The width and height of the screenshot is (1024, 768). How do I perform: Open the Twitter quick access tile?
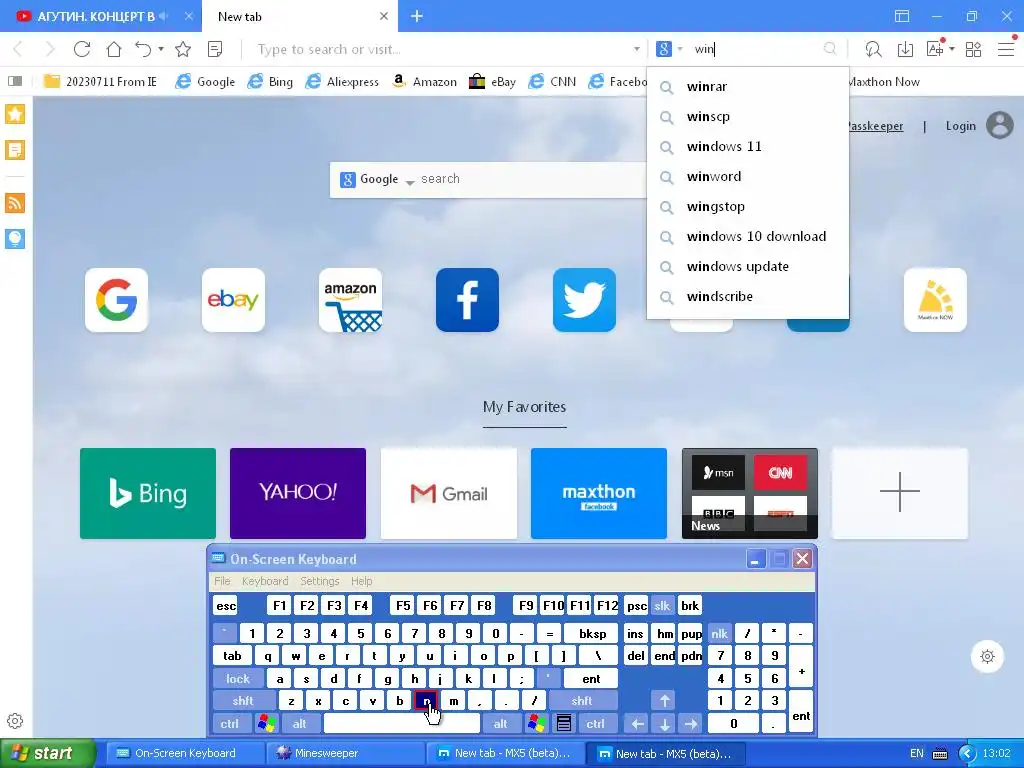(584, 300)
